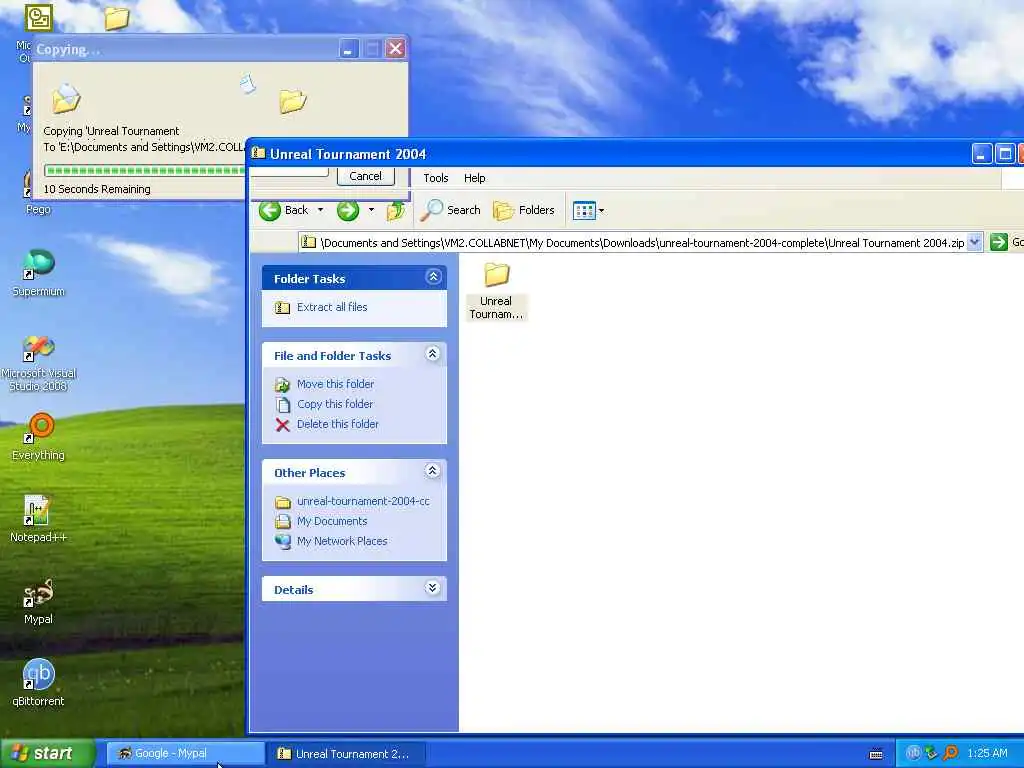Open dropdown arrow next to Forward button

coord(371,210)
